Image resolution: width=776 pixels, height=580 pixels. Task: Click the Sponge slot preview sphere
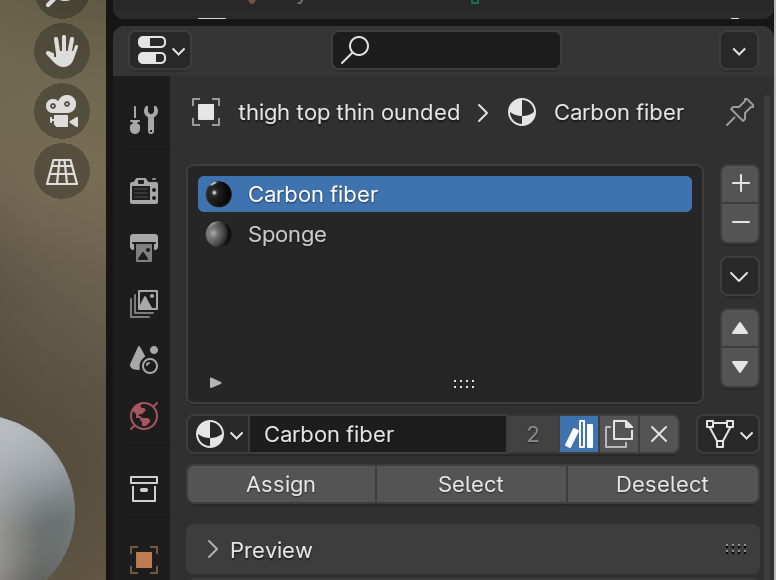[218, 235]
